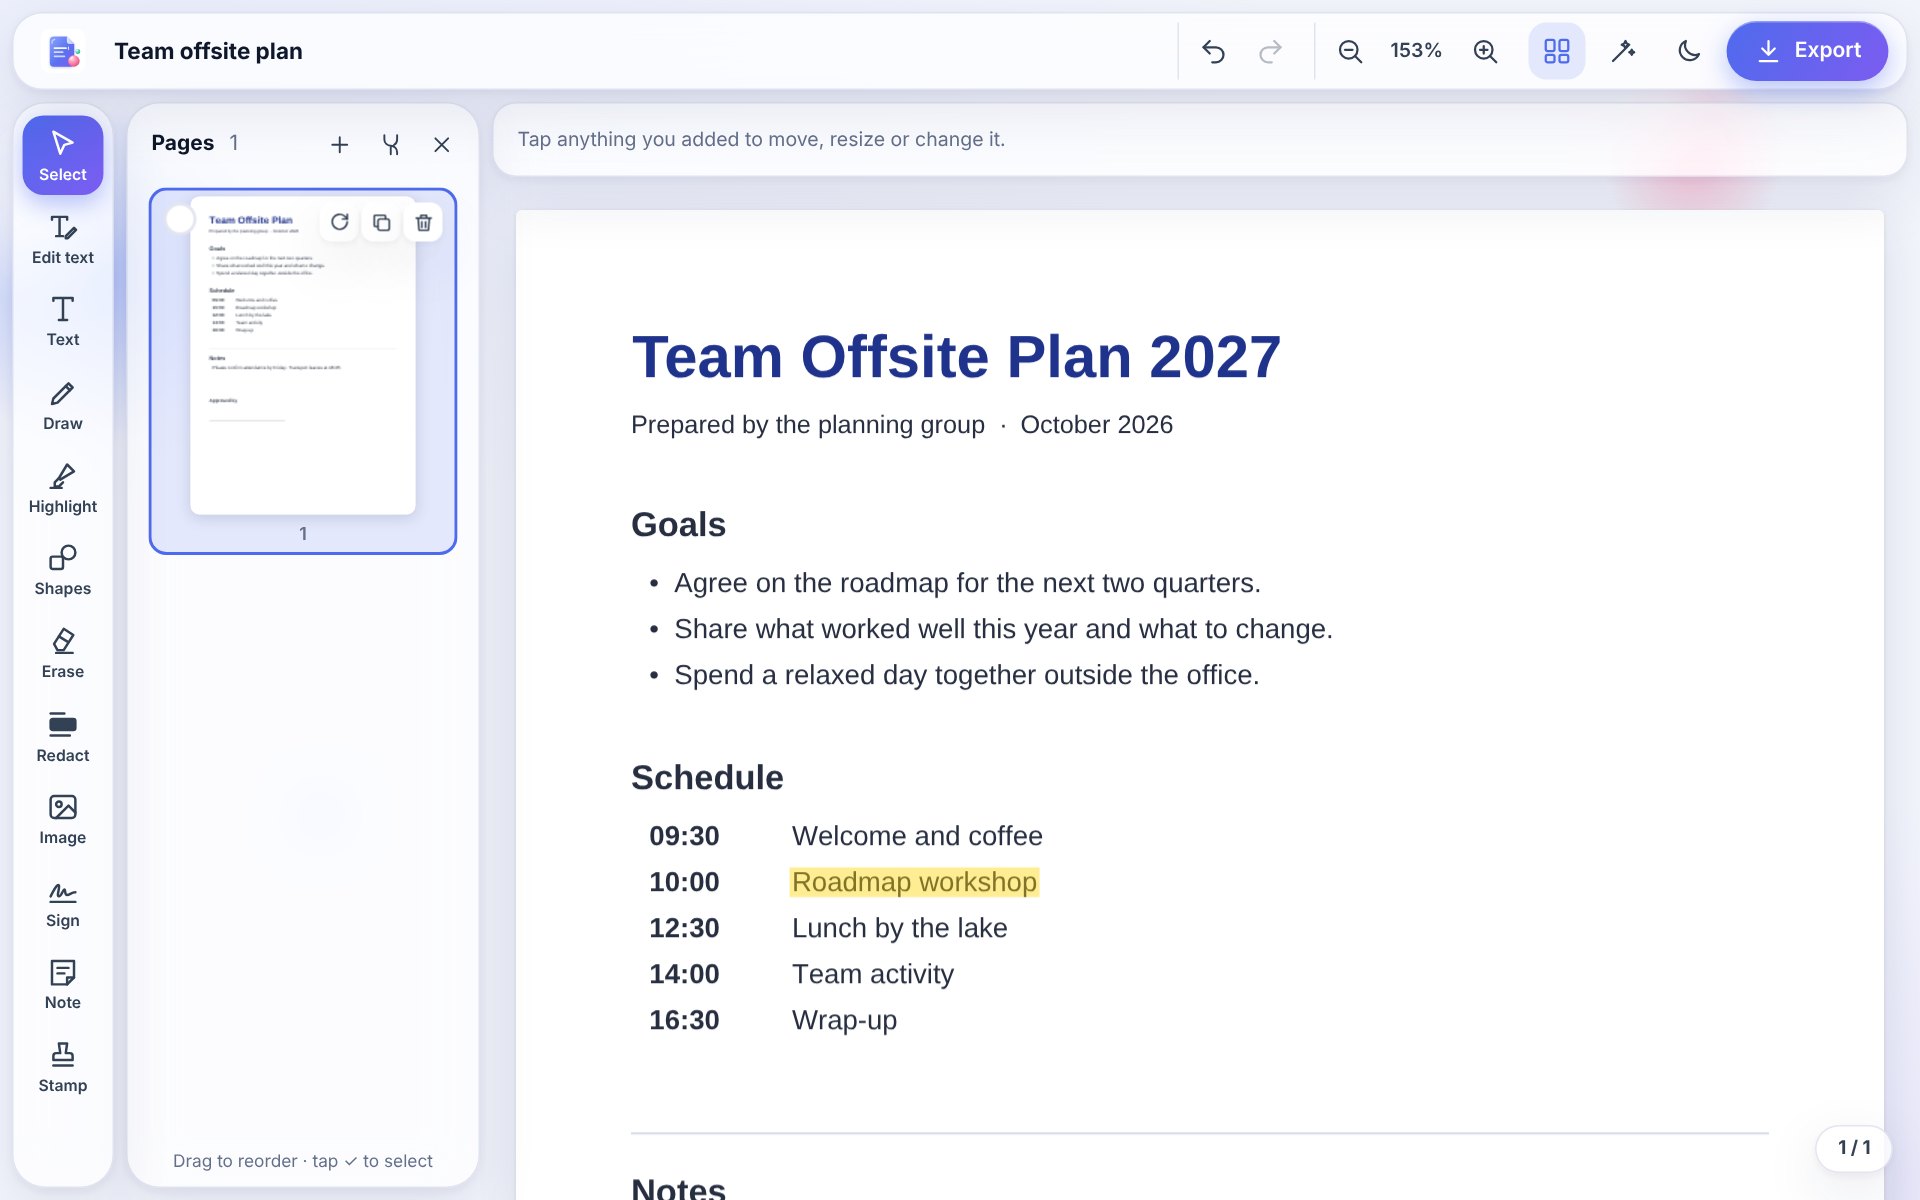Zoom in on the document
Viewport: 1920px width, 1200px height.
click(1485, 51)
